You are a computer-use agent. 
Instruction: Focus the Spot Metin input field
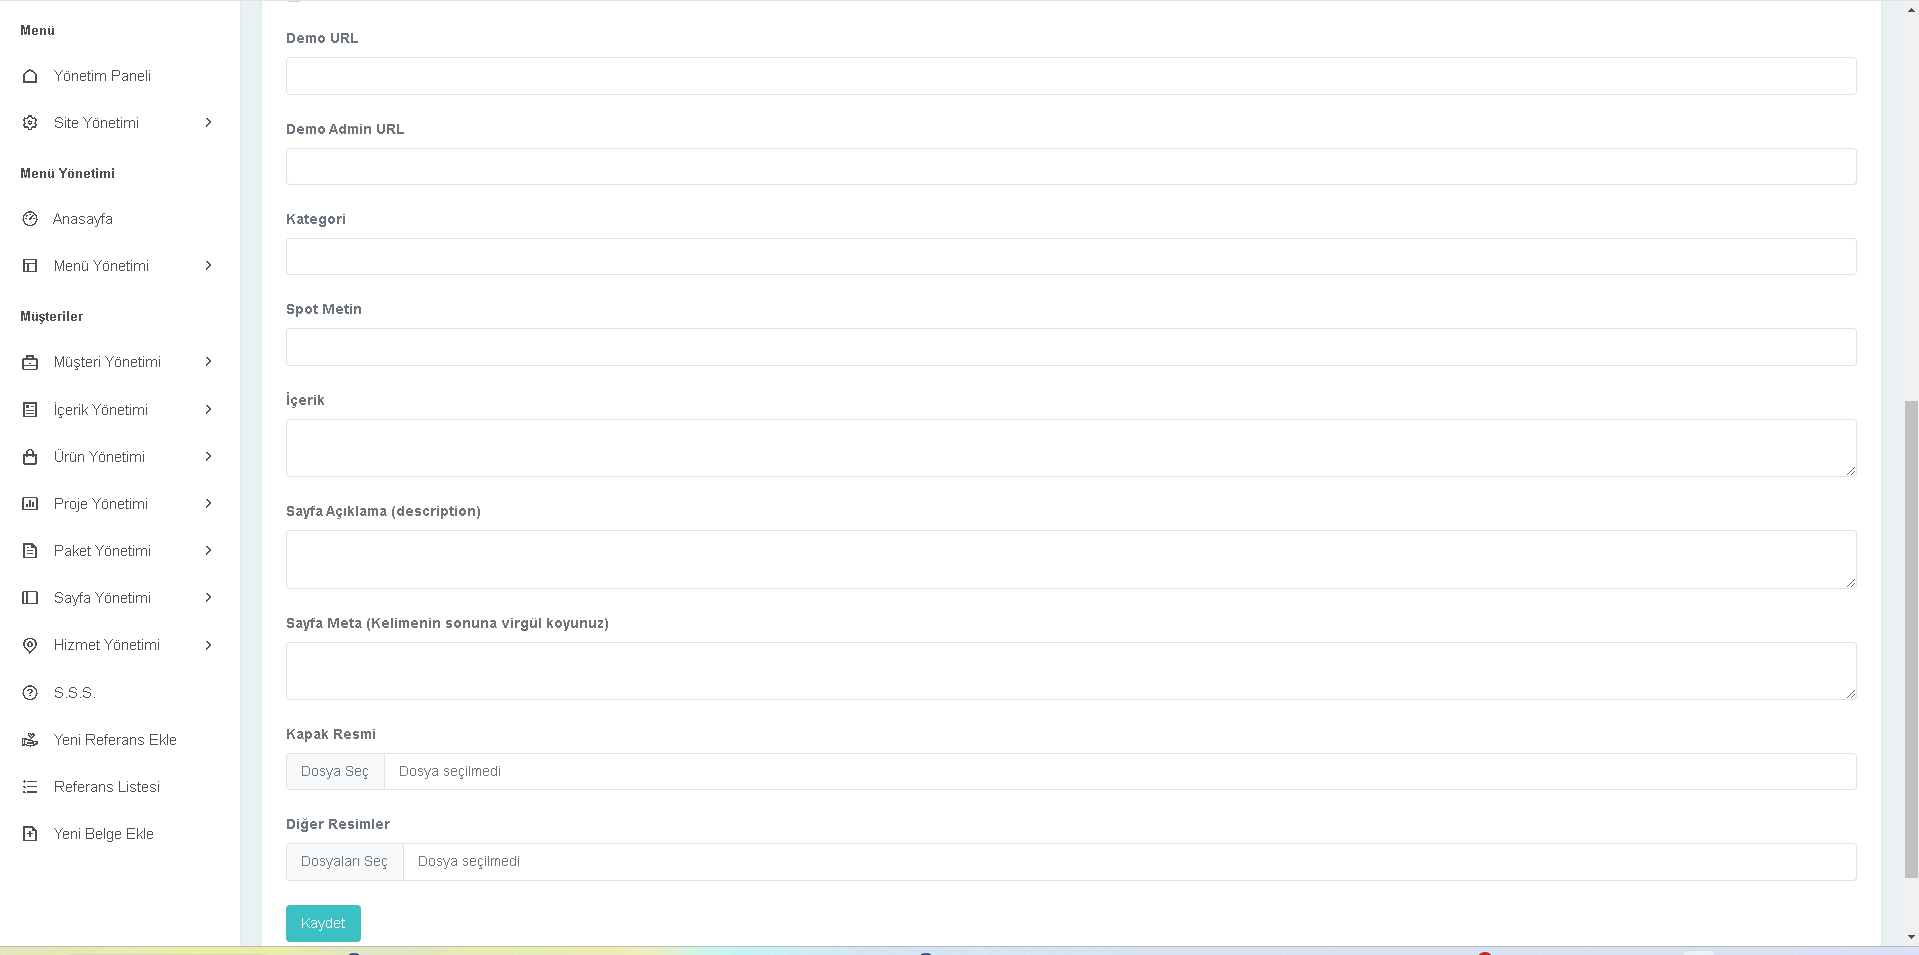coord(1071,347)
